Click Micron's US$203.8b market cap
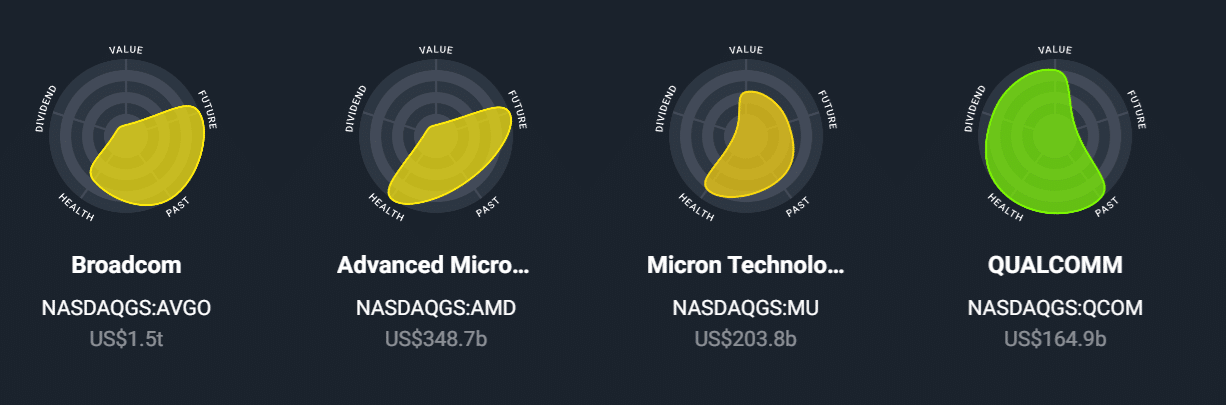The image size is (1226, 405). point(745,338)
